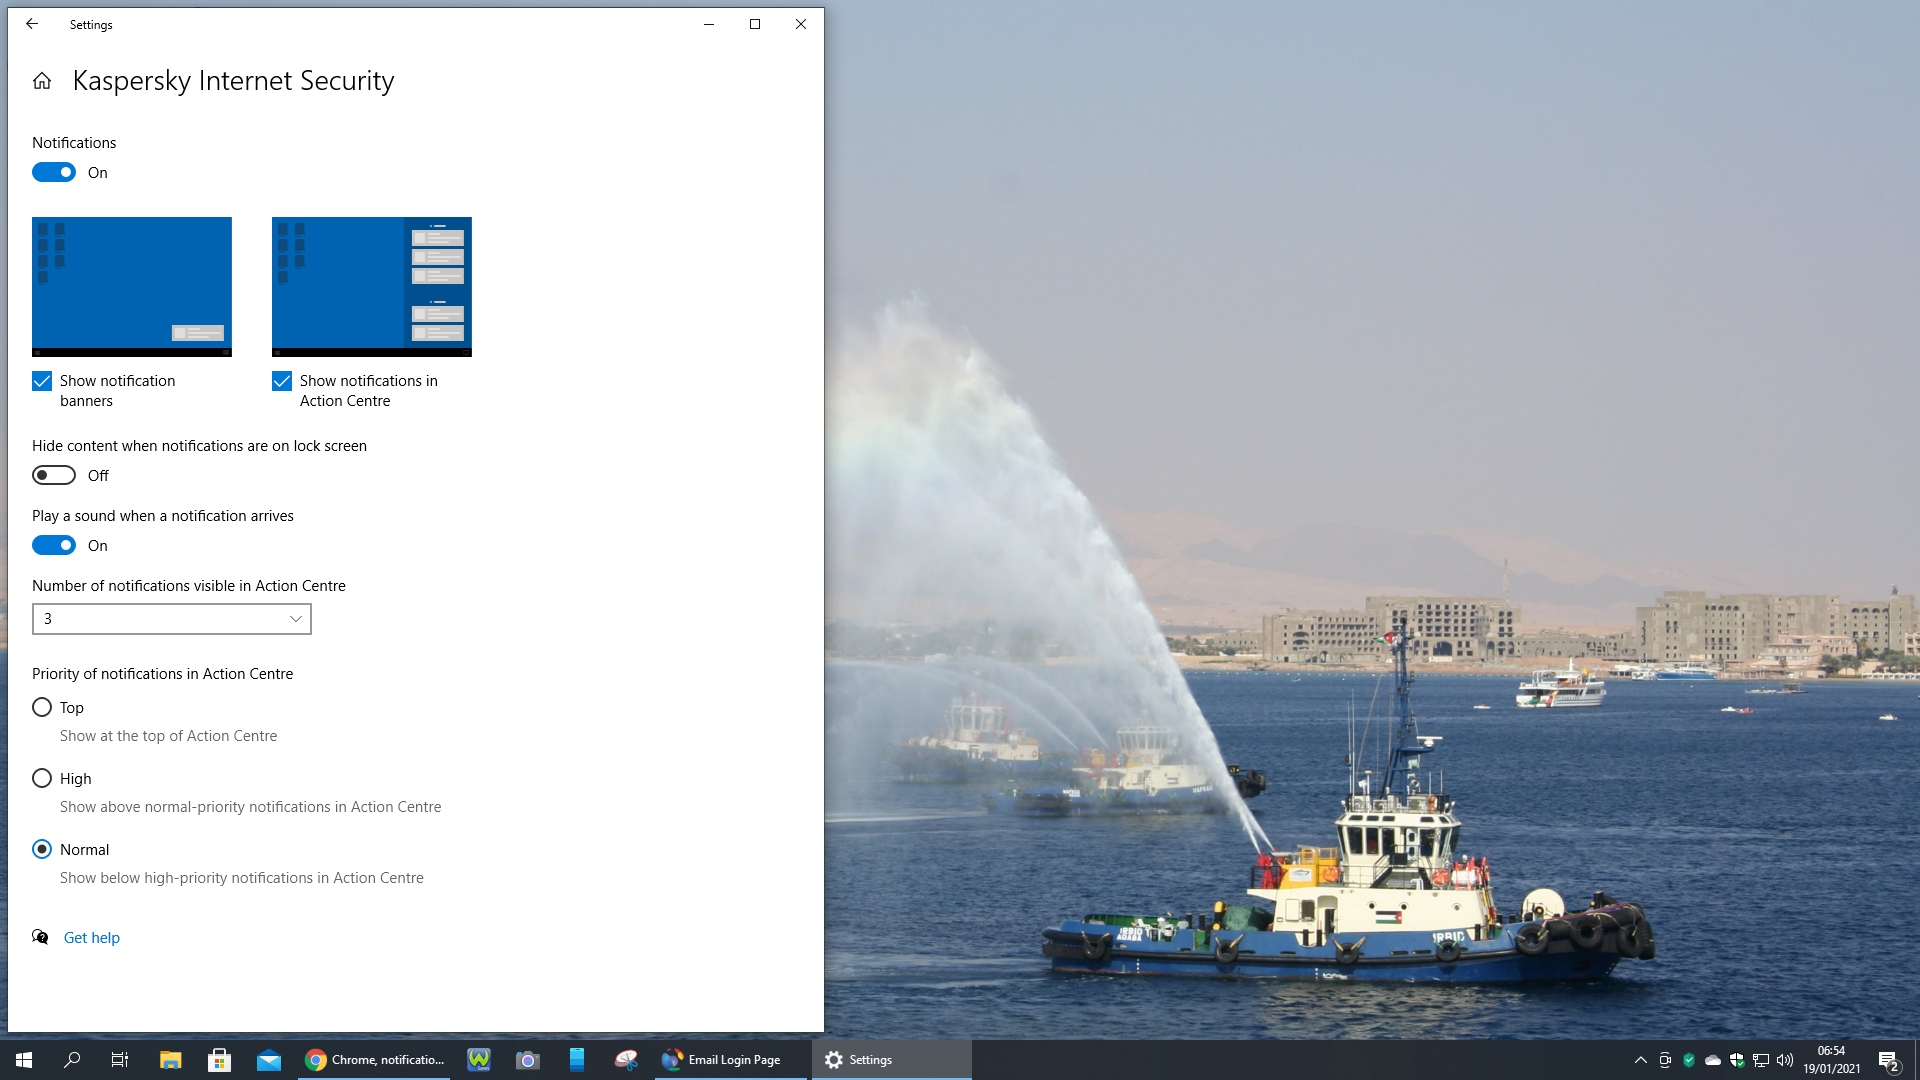
Task: Open taskbar Search magnifier
Action: point(72,1060)
